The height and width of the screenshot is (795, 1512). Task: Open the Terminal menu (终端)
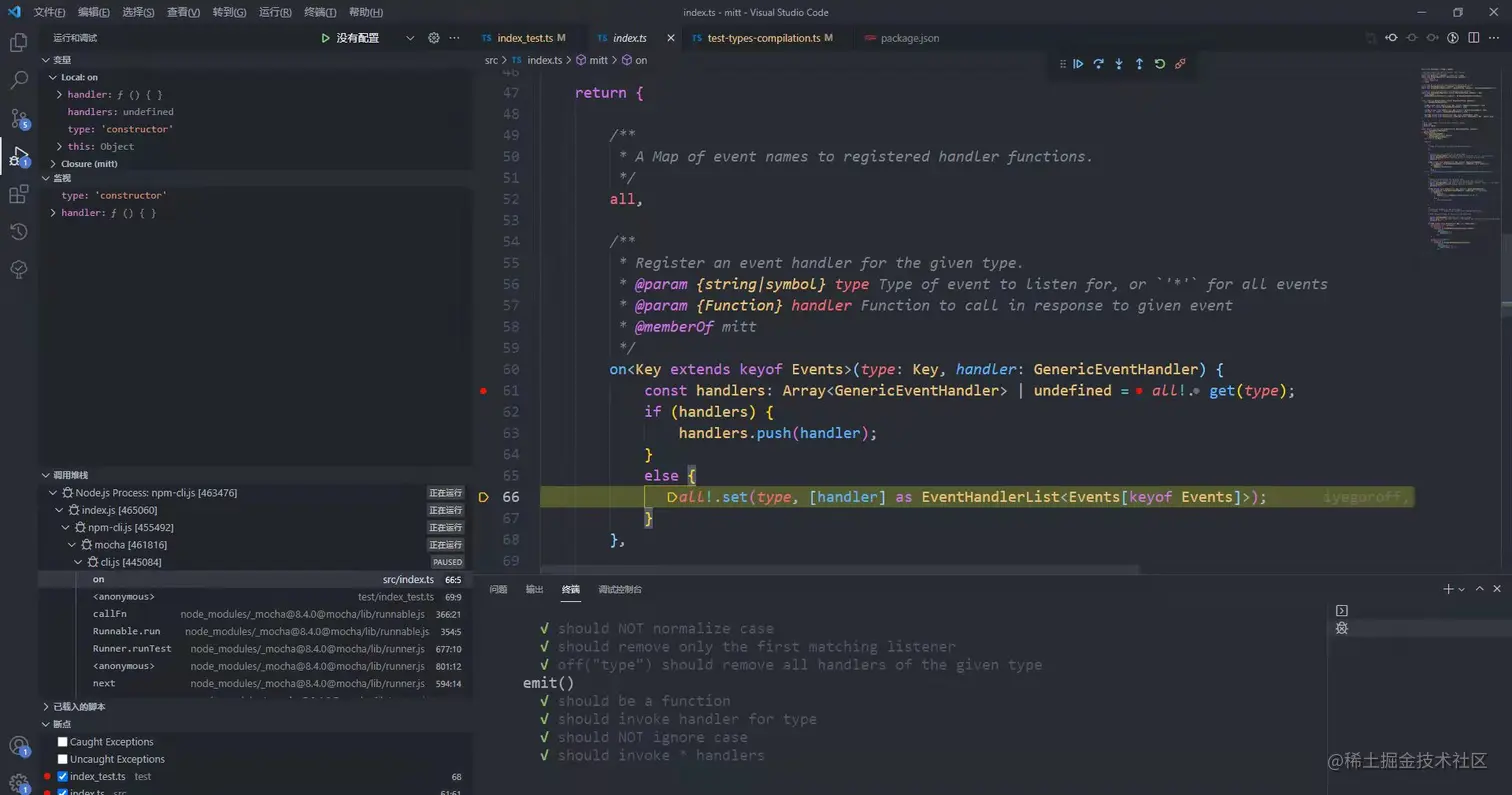(x=320, y=12)
